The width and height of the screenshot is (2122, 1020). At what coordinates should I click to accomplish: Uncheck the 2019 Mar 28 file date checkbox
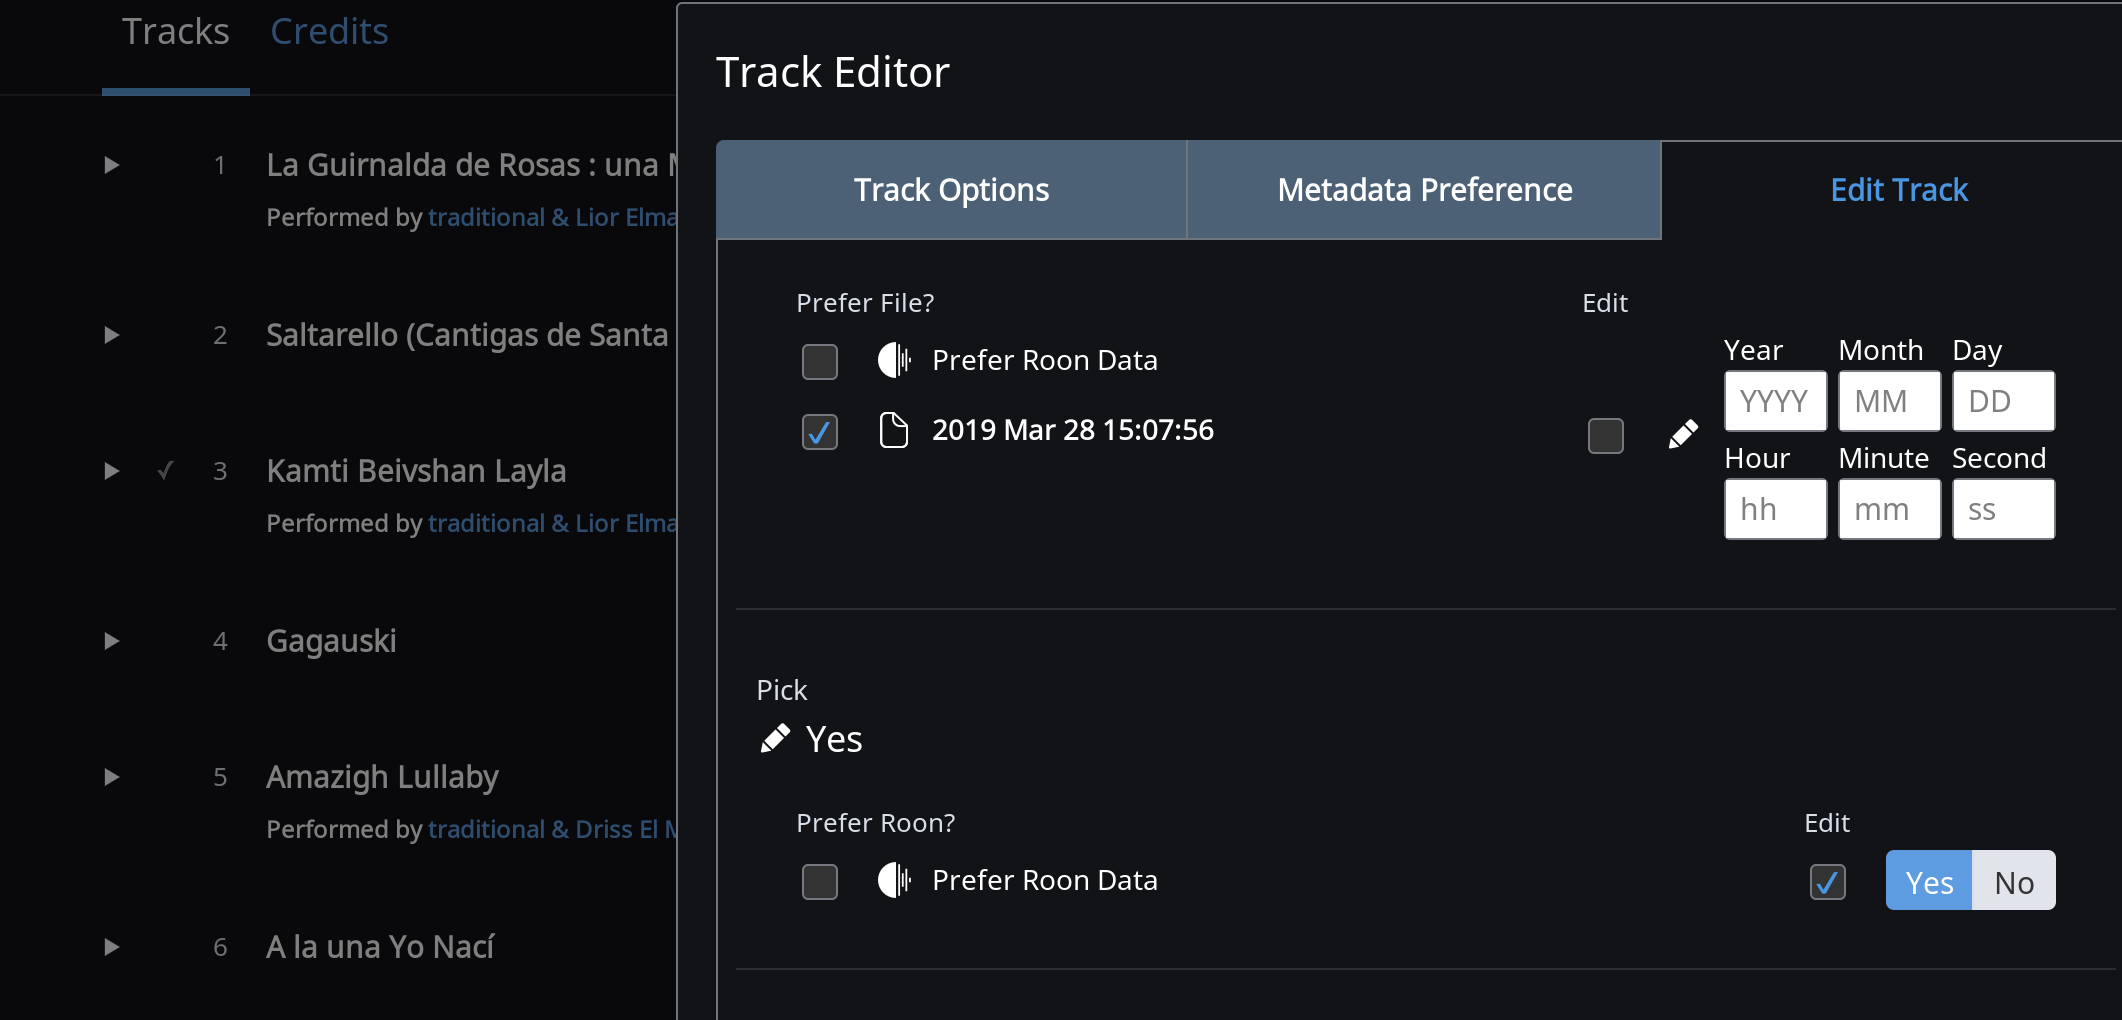pos(820,432)
